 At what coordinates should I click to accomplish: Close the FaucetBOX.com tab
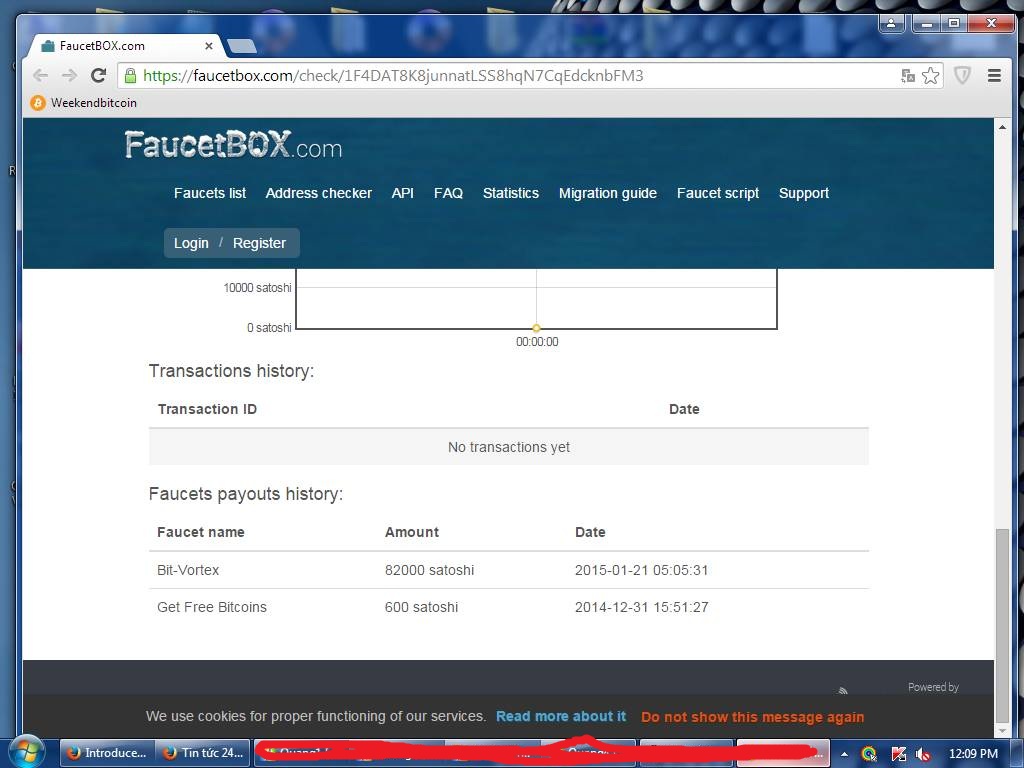click(208, 46)
